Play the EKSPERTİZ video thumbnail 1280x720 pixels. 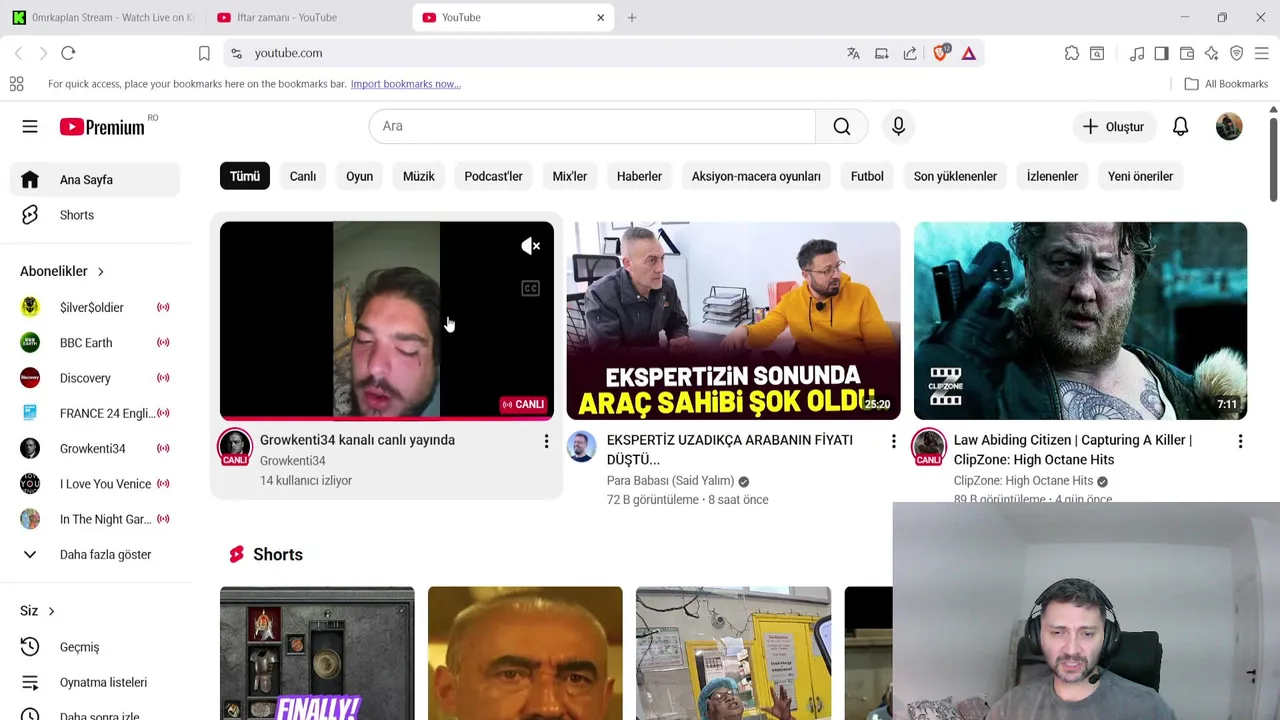coord(733,321)
